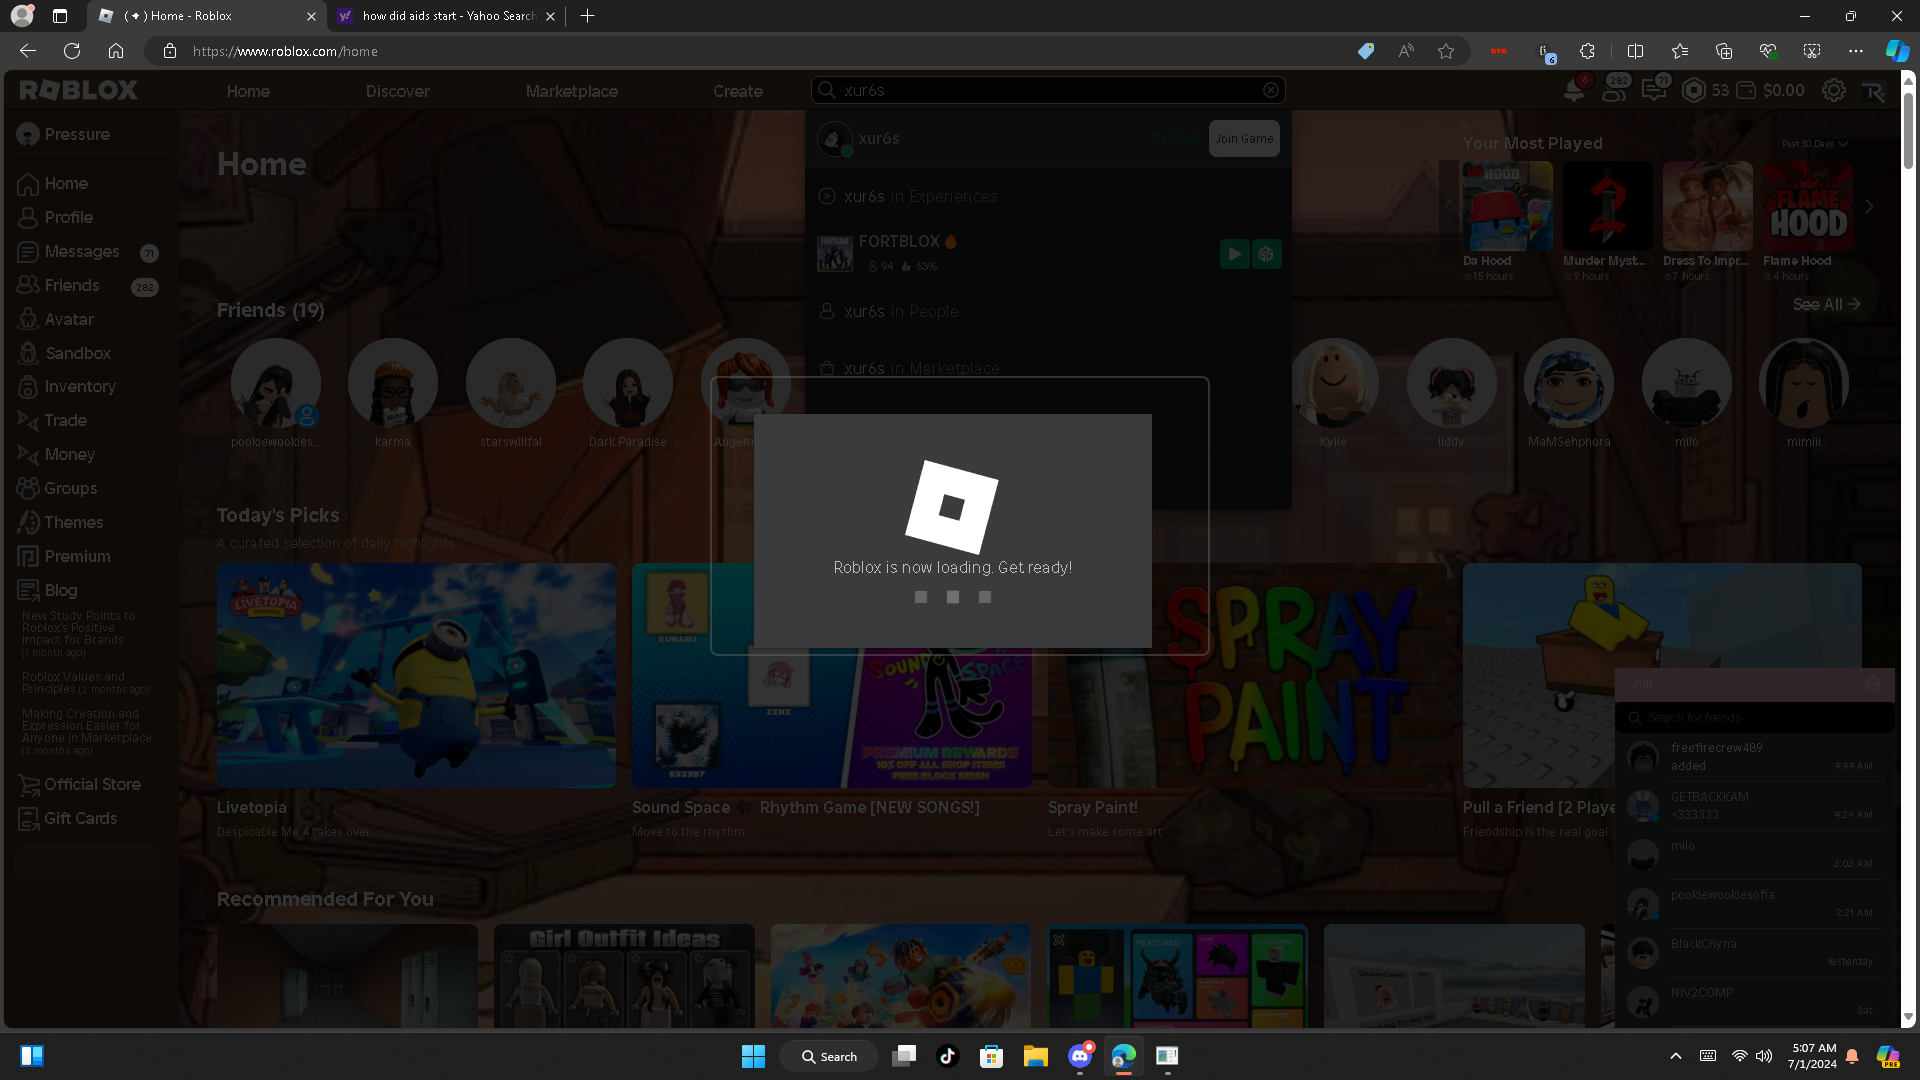1920x1080 pixels.
Task: Open Official Store link in sidebar
Action: click(x=79, y=784)
